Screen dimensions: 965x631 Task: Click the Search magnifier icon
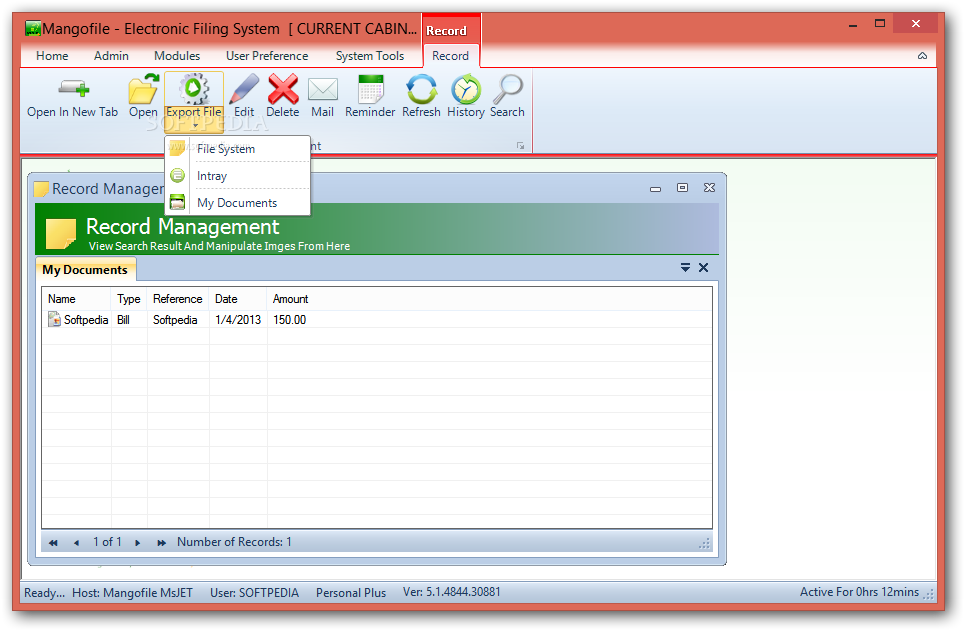click(508, 89)
